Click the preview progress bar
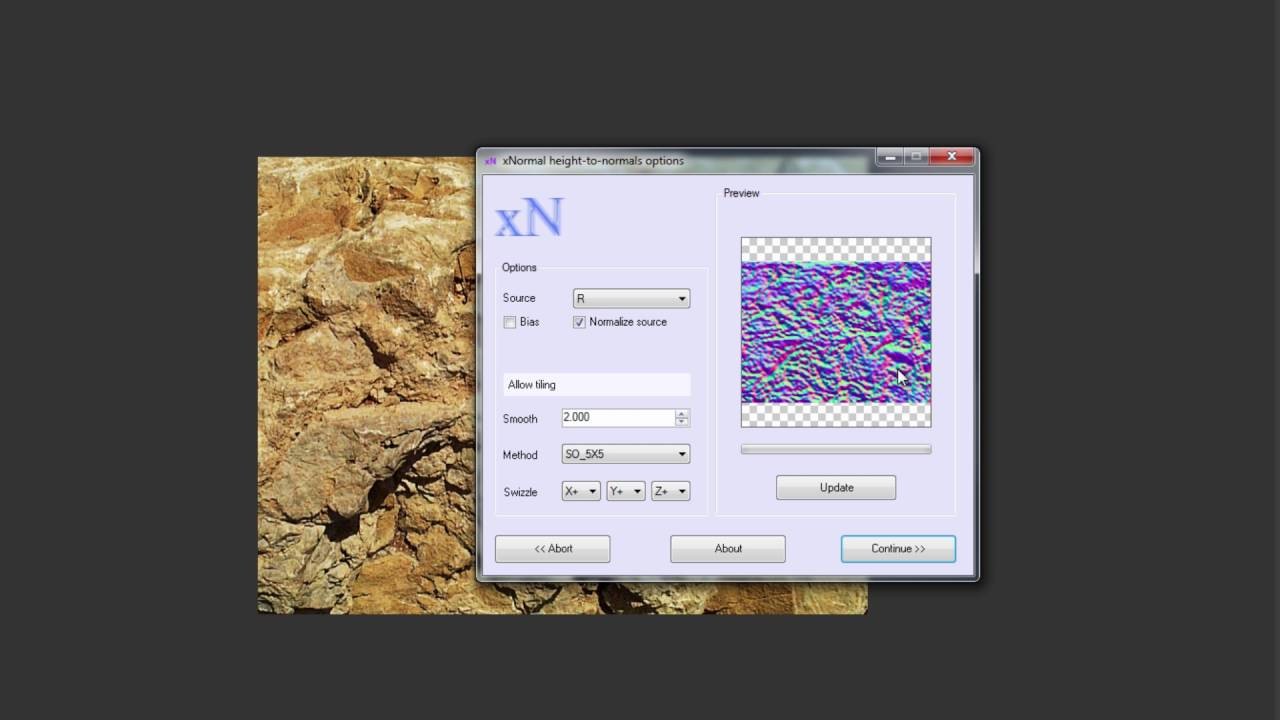The image size is (1280, 720). (x=836, y=450)
